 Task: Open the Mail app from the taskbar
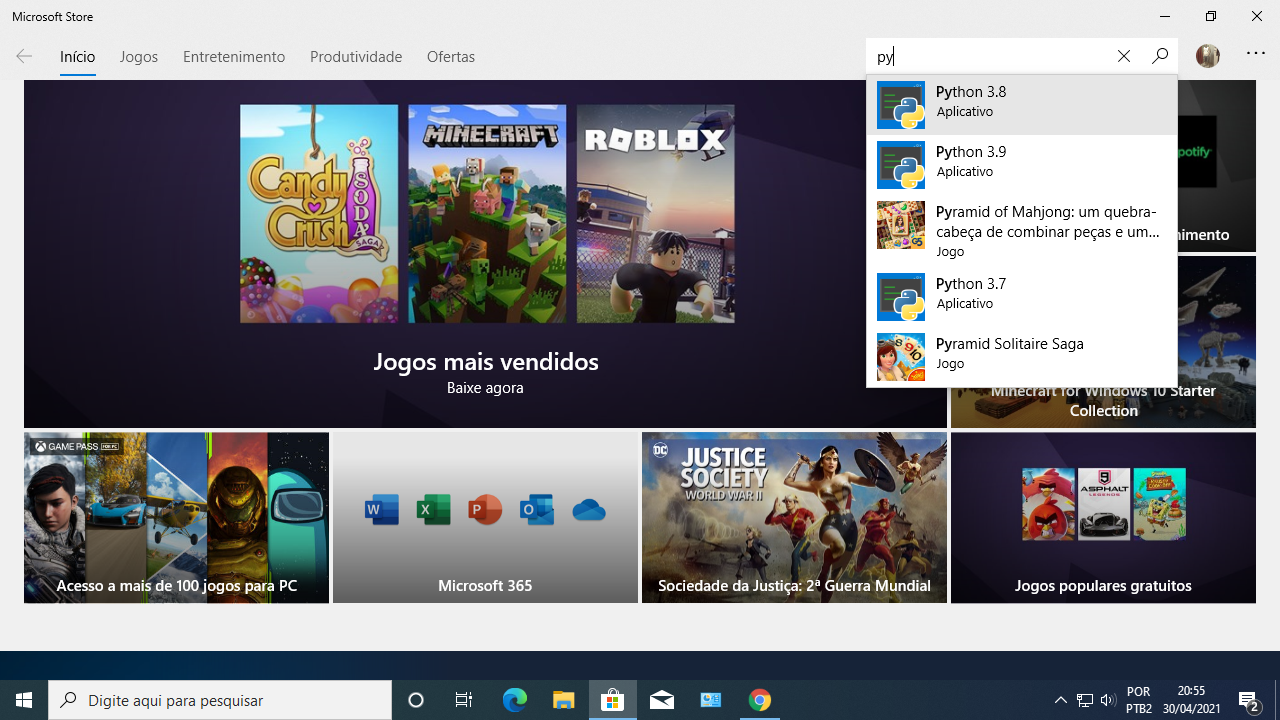click(x=661, y=700)
